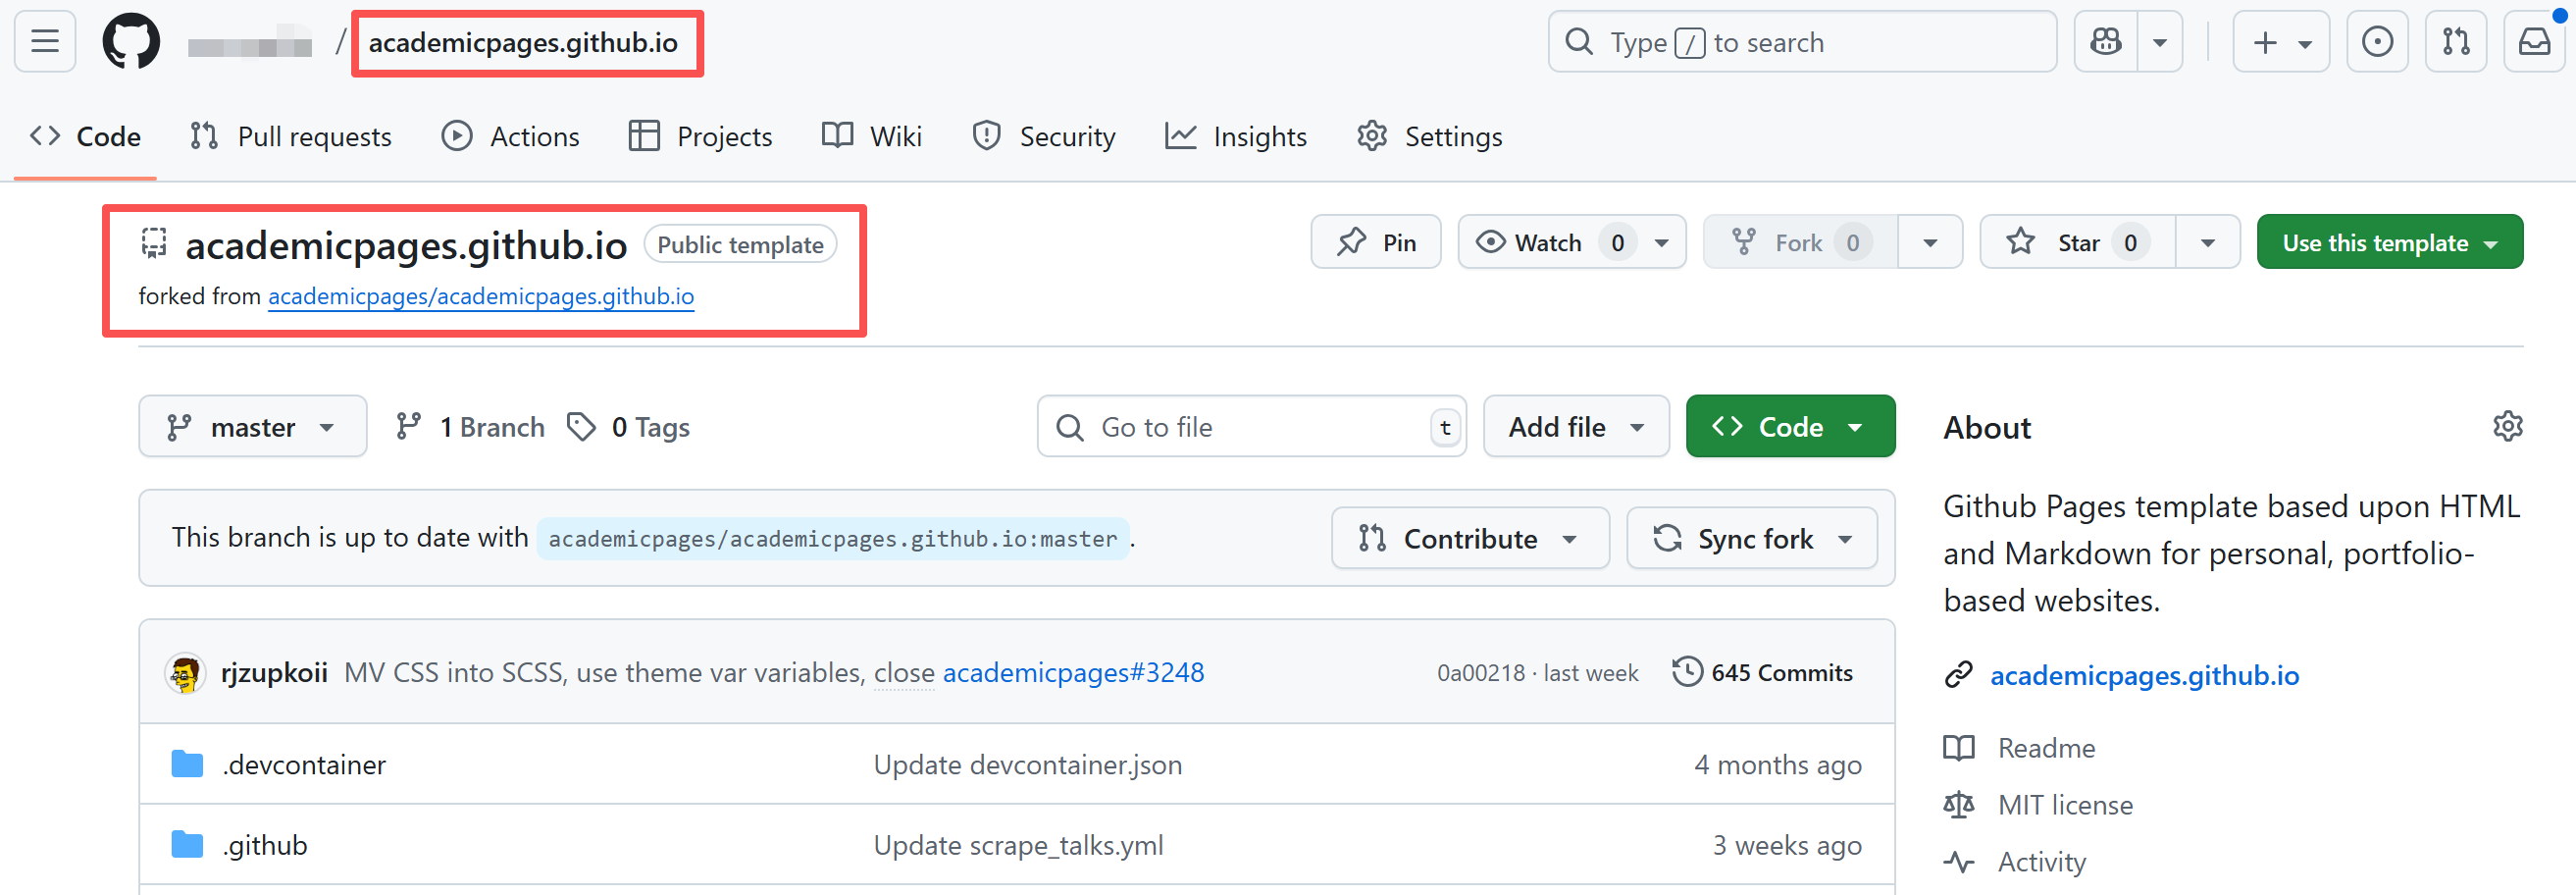Open GitHub Copilot from the header
2576x895 pixels.
click(2106, 41)
